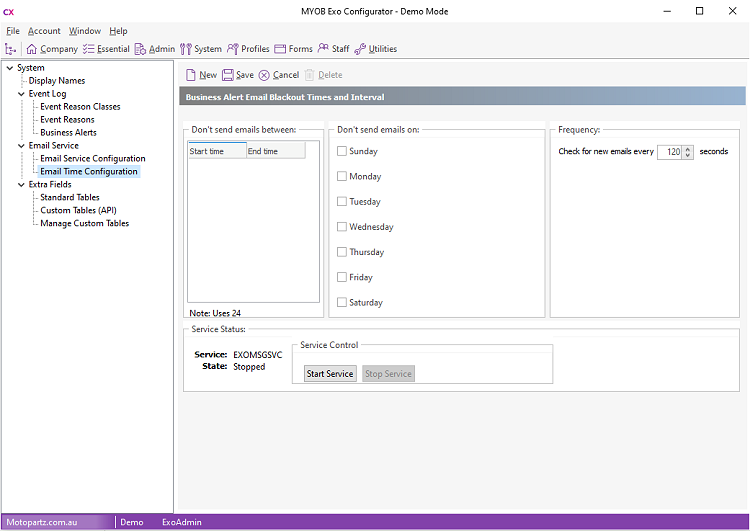Open the Help menu
This screenshot has height=531, width=750.
click(118, 31)
